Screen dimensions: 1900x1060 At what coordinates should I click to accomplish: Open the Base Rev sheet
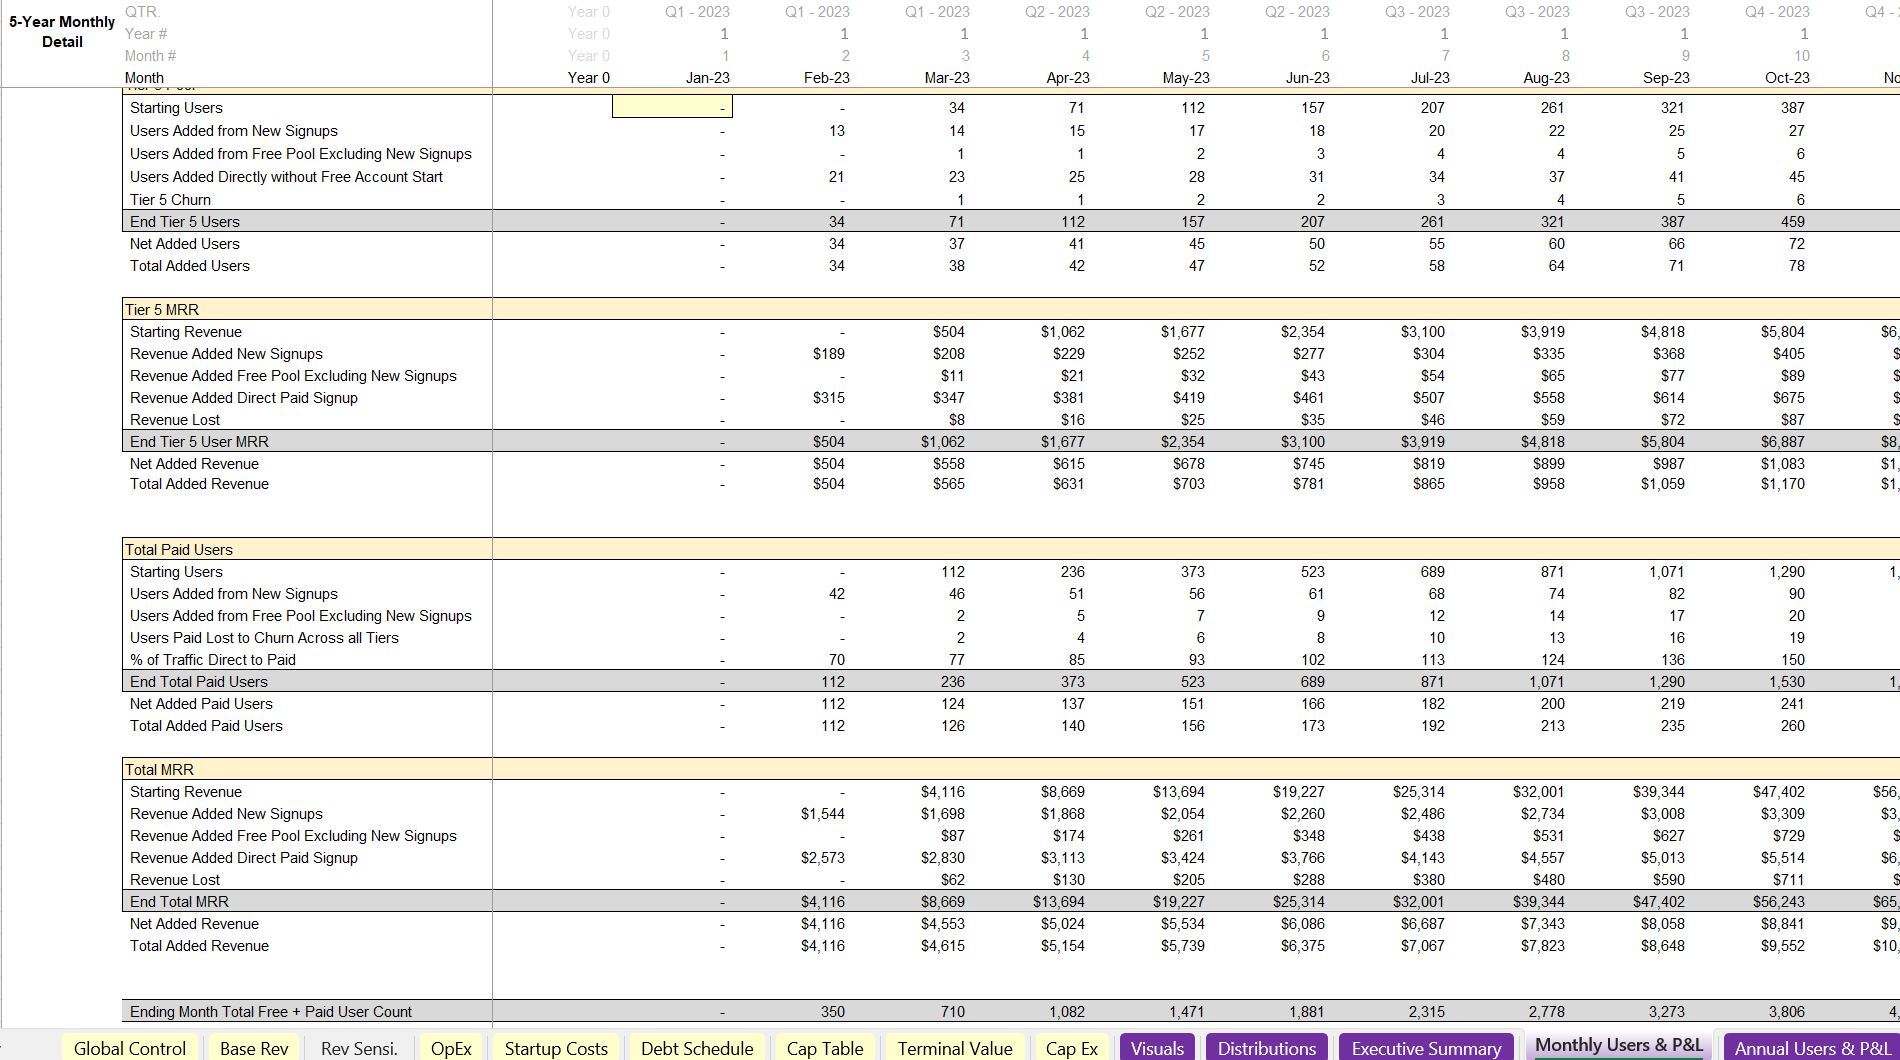point(255,1048)
